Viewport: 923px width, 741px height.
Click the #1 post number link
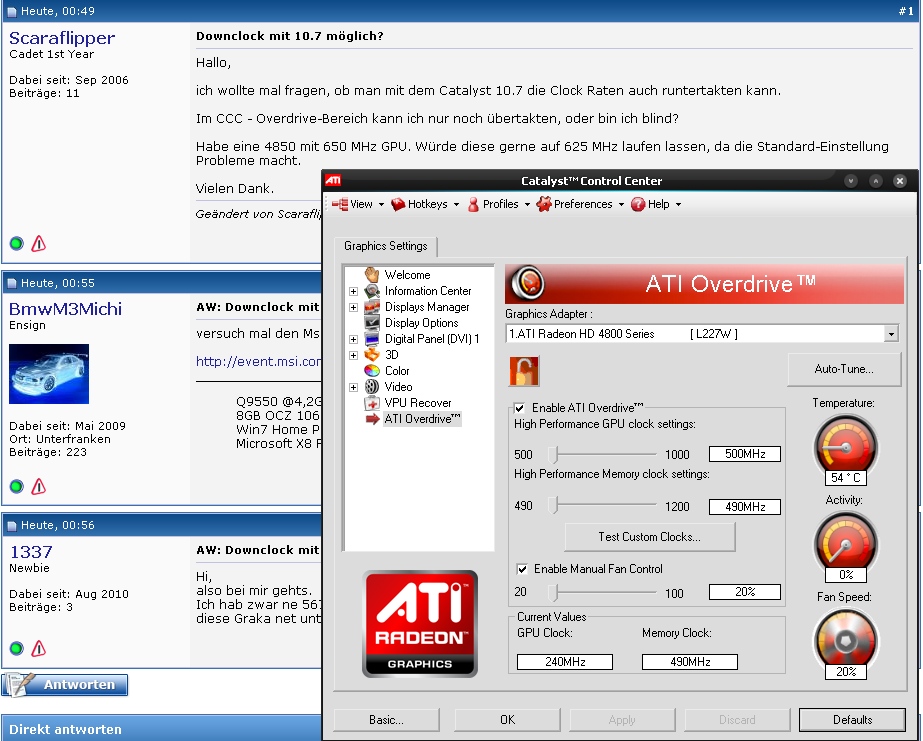coord(906,11)
